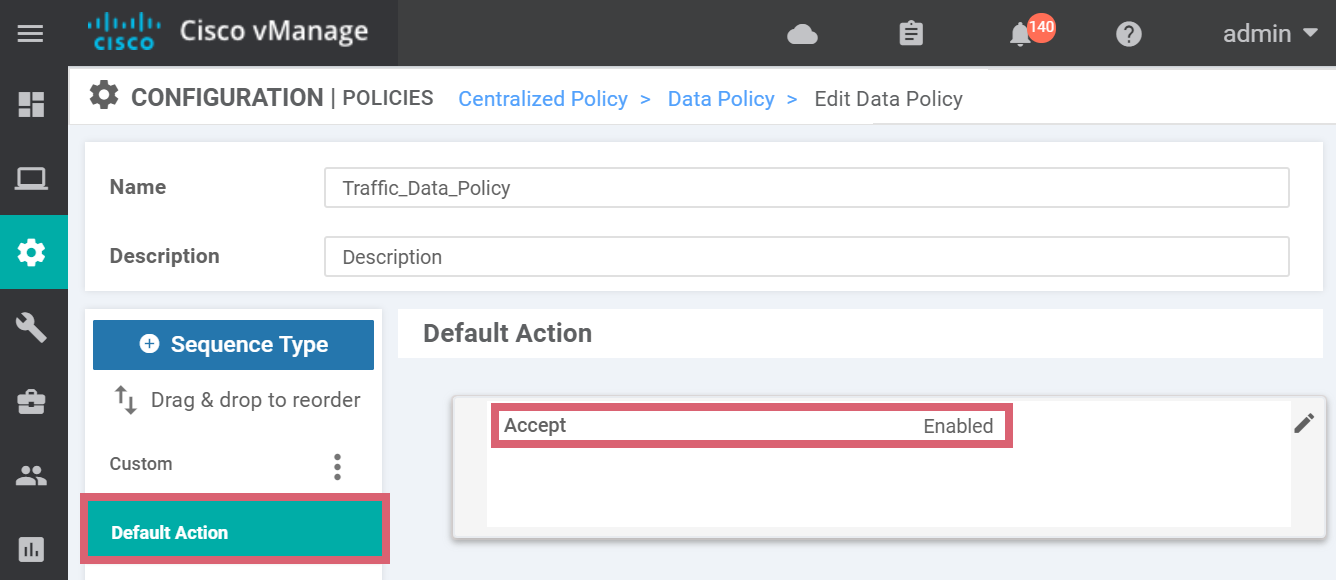The height and width of the screenshot is (580, 1336).
Task: Open the tasks clipboard icon
Action: coord(911,34)
